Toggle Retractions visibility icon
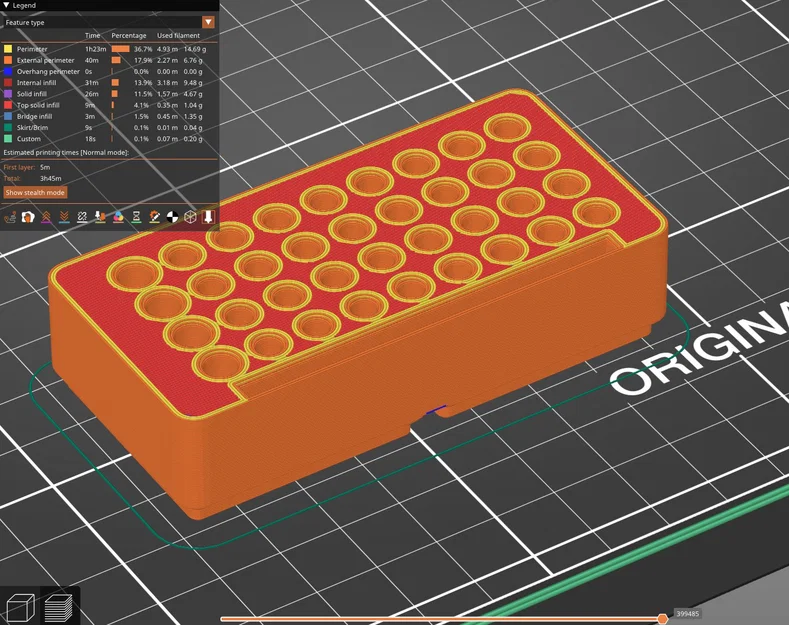 point(46,217)
